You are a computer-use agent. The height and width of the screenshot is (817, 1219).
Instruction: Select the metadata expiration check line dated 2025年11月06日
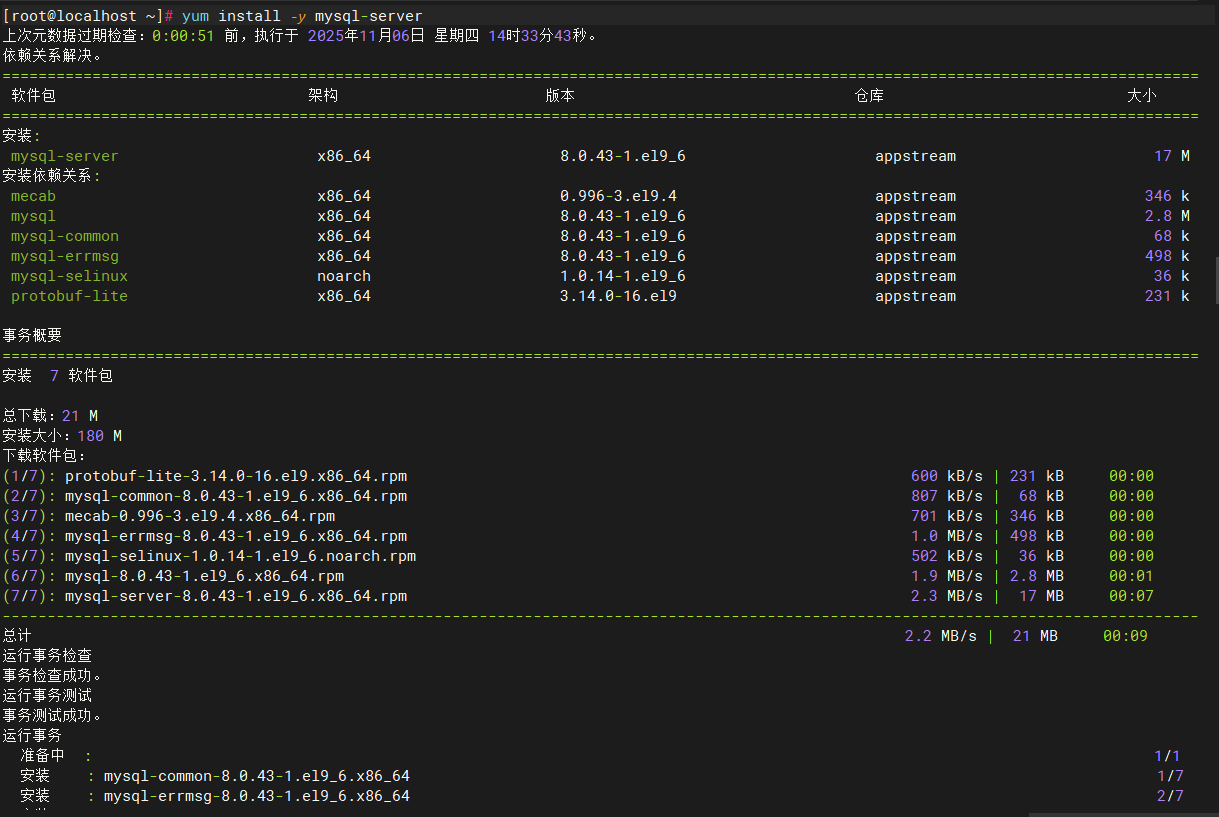[300, 36]
